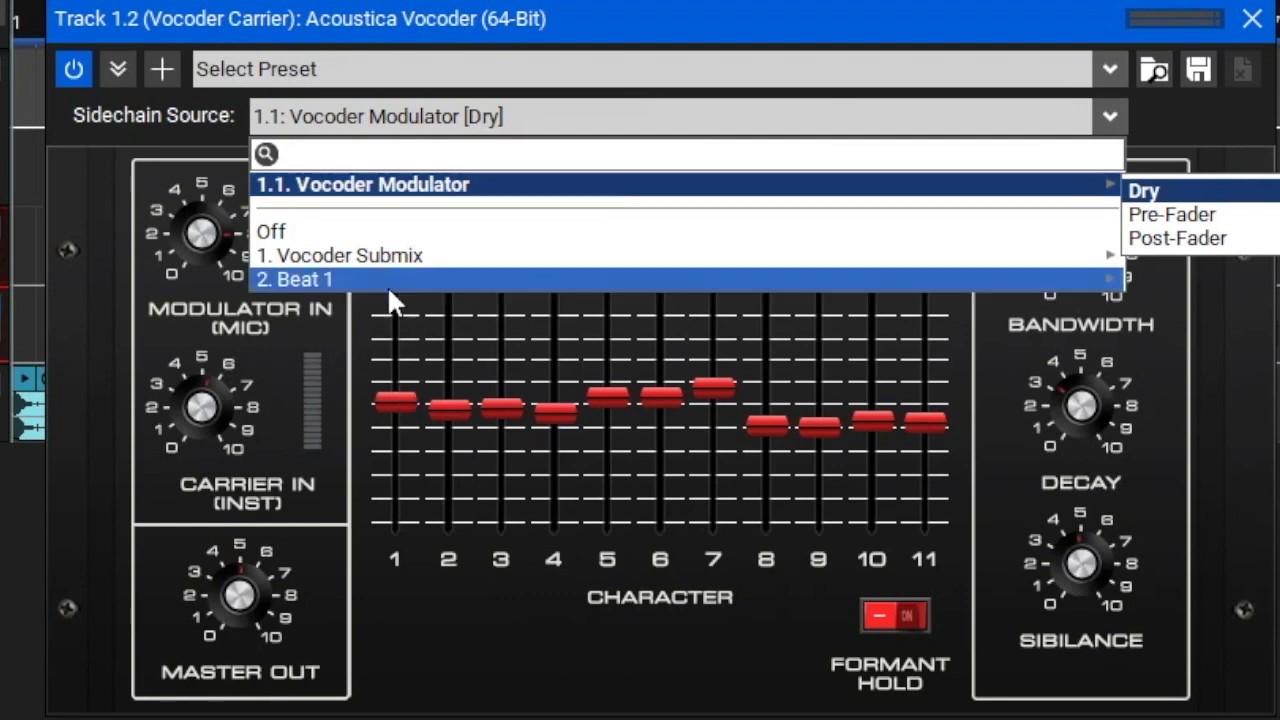Click the delete preset icon
The width and height of the screenshot is (1280, 720).
[x=1242, y=69]
